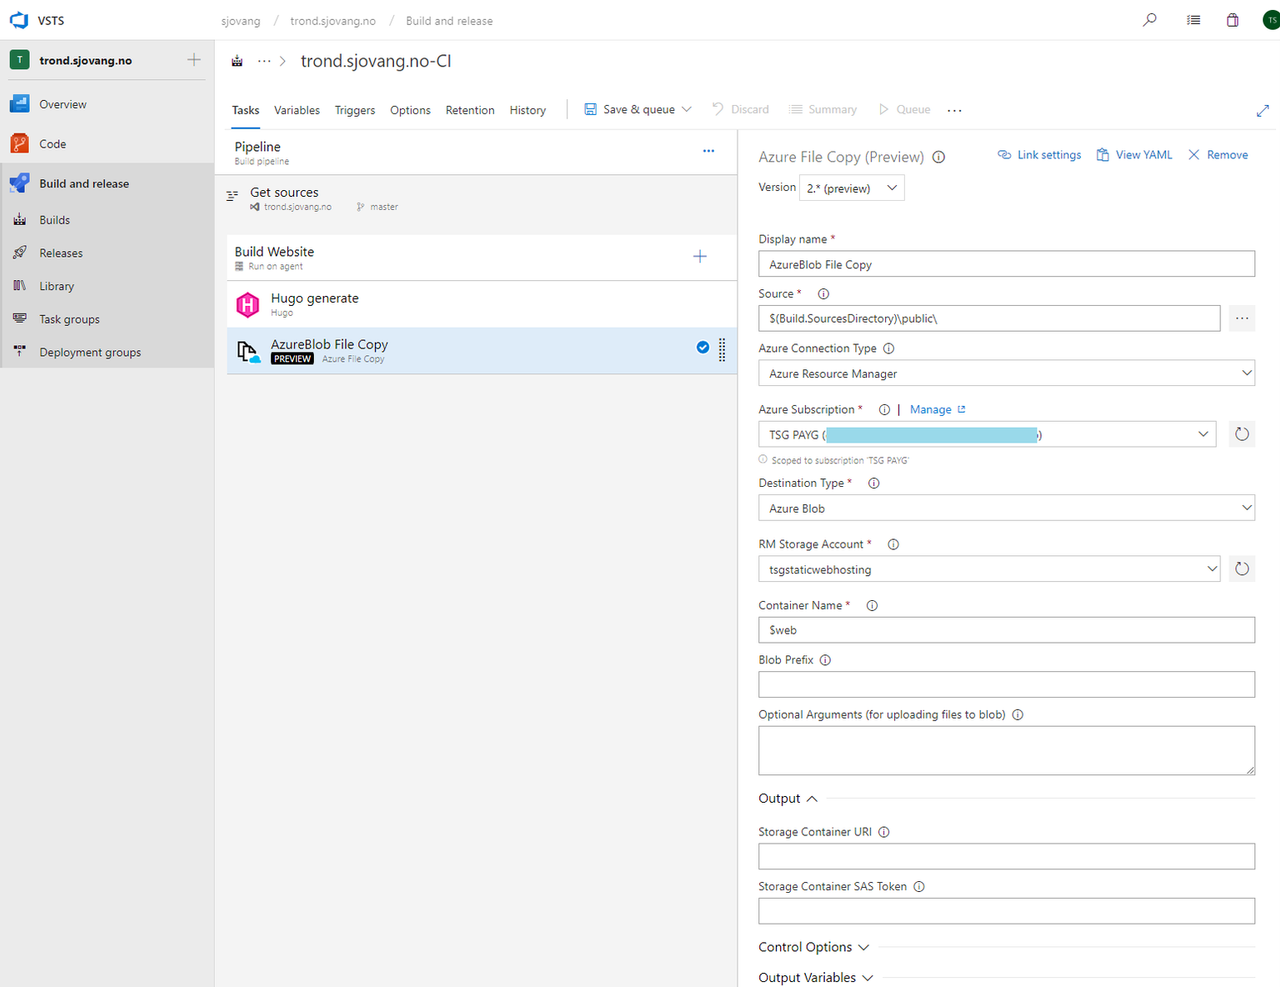
Task: Switch to the Tasks tab
Action: click(245, 110)
